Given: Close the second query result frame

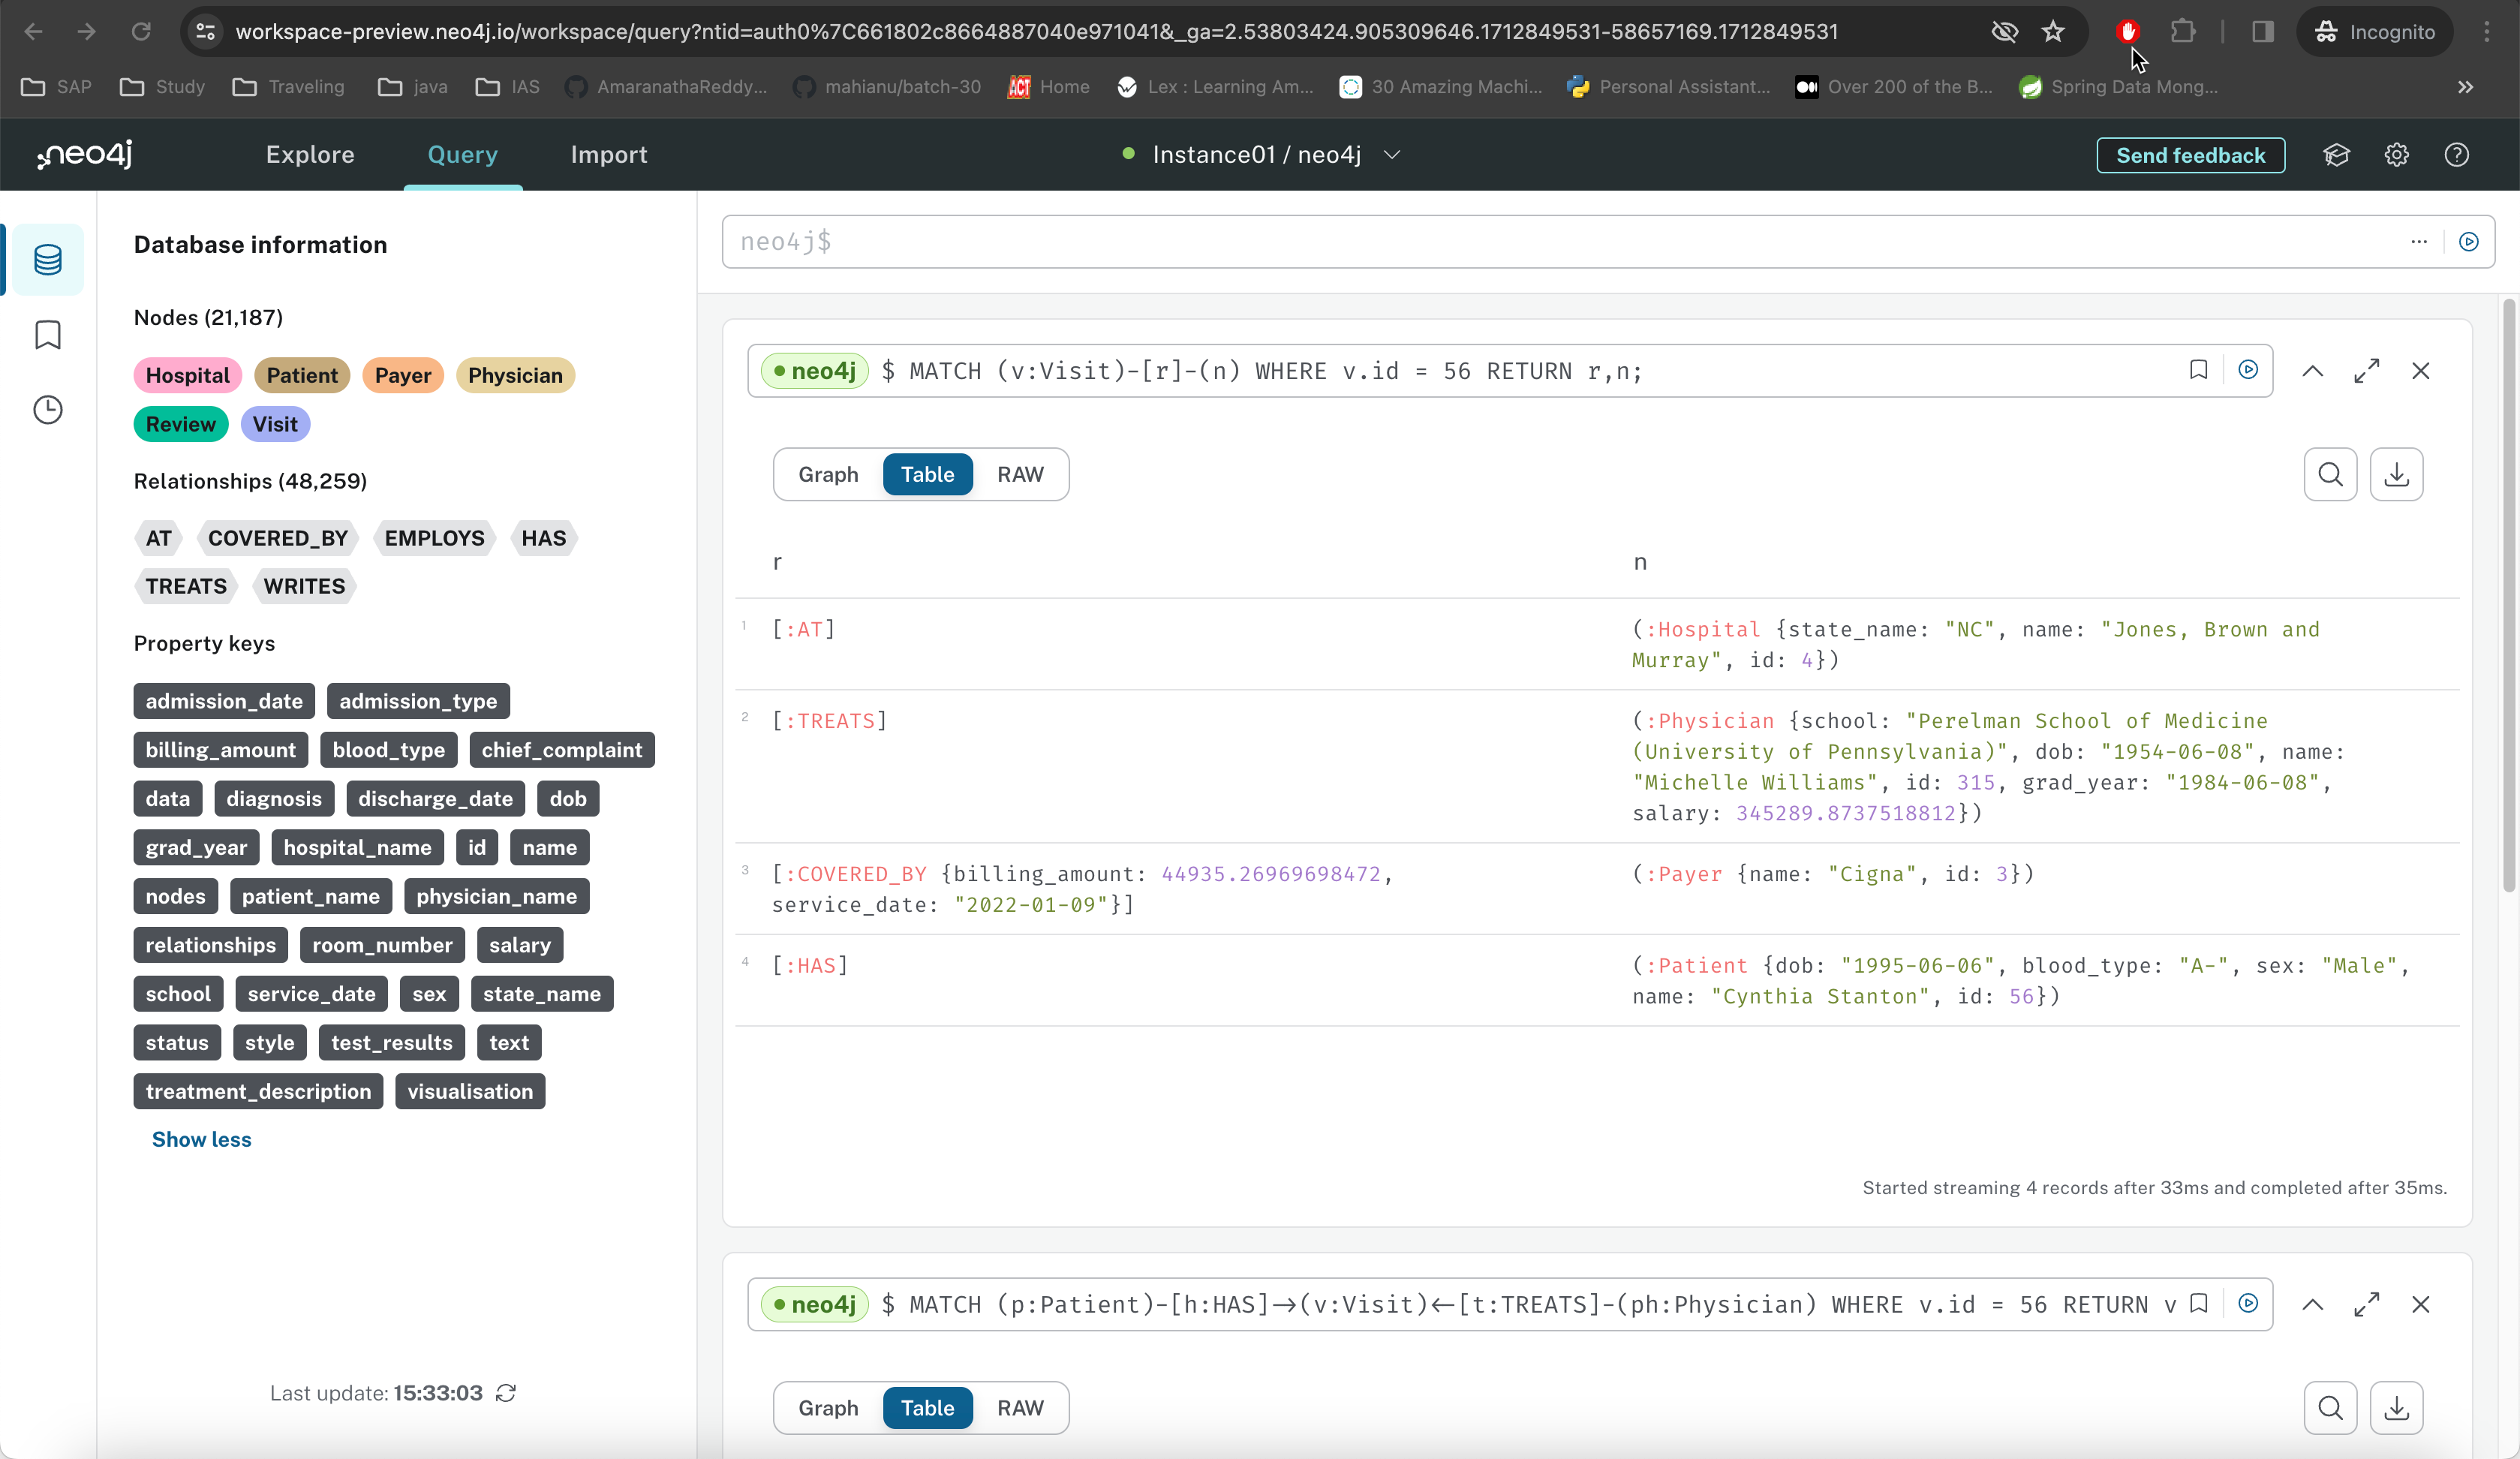Looking at the screenshot, I should tap(2421, 1304).
